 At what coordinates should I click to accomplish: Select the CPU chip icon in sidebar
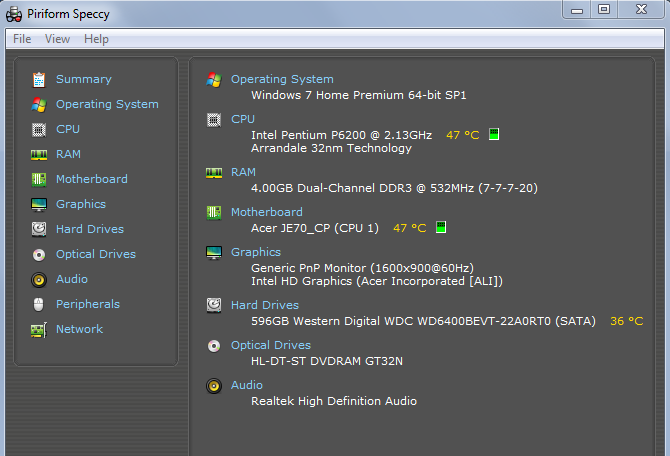point(39,129)
